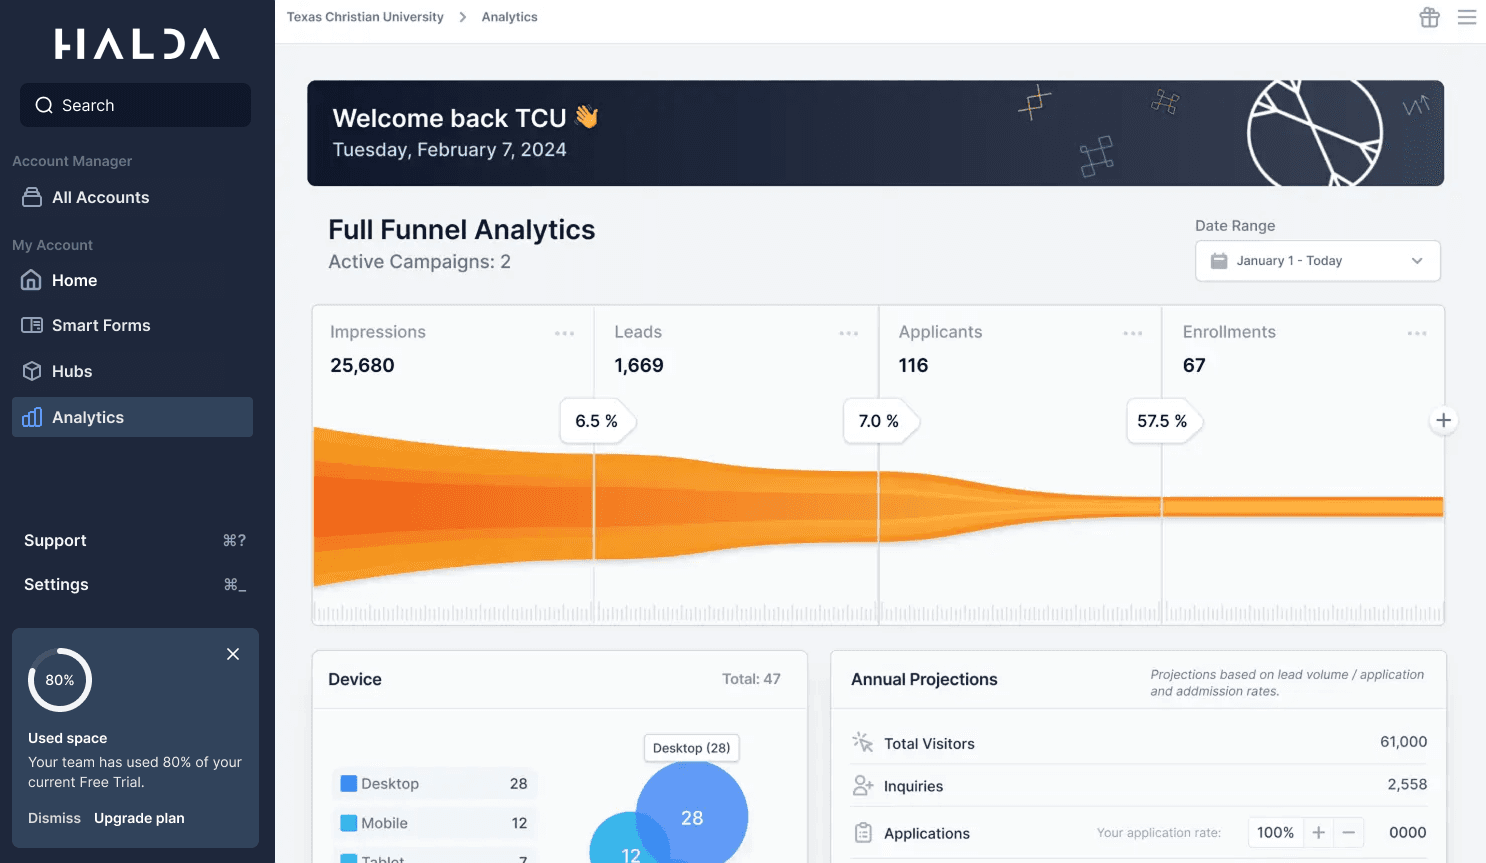Click the Full Funnel Analytics heading
Screen dimensions: 1486x863
point(462,230)
